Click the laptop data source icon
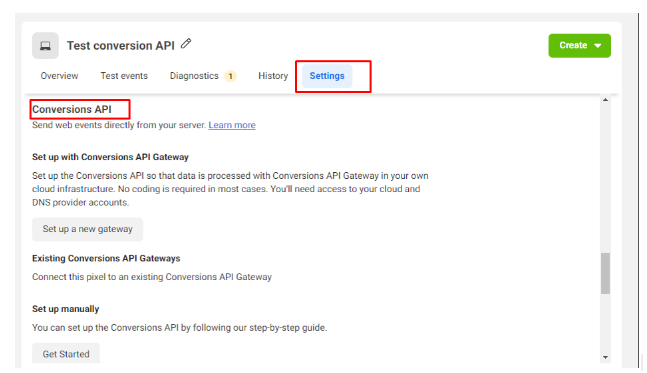This screenshot has width=647, height=373. (45, 45)
